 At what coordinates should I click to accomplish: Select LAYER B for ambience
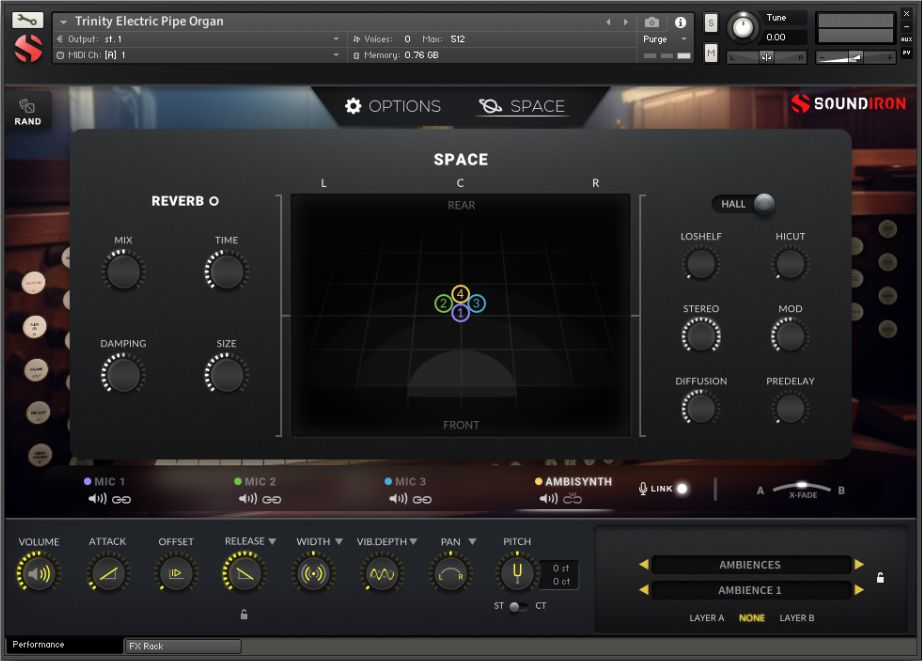point(797,618)
